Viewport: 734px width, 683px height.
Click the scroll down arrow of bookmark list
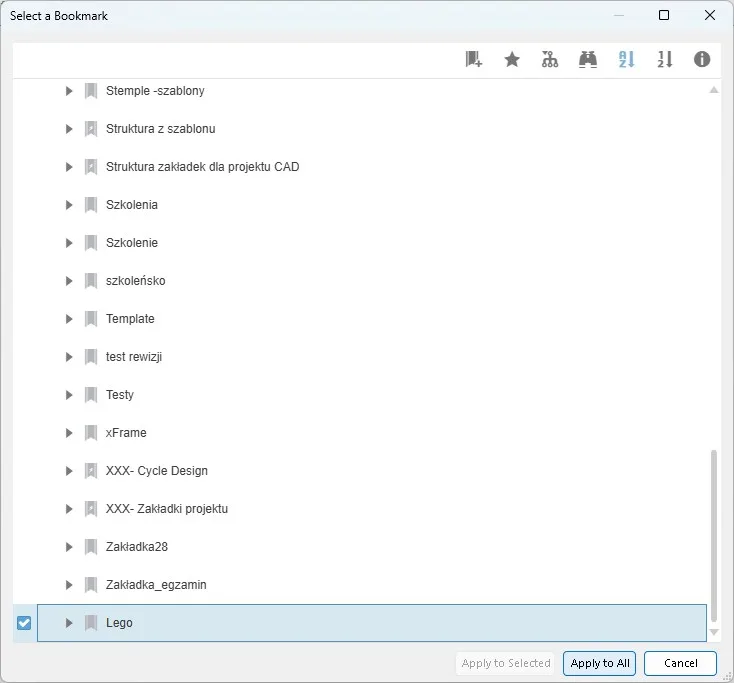click(713, 632)
